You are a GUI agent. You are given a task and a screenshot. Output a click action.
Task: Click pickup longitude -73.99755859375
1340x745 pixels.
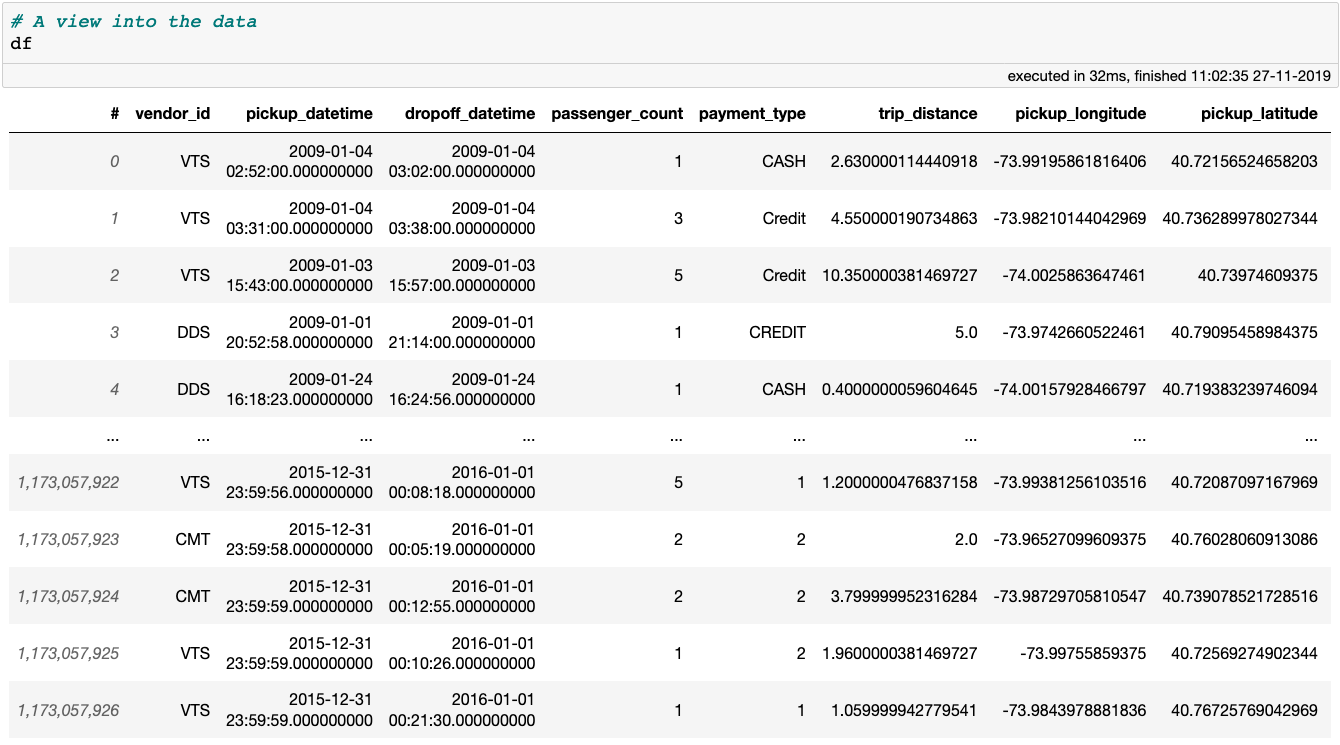point(1084,653)
